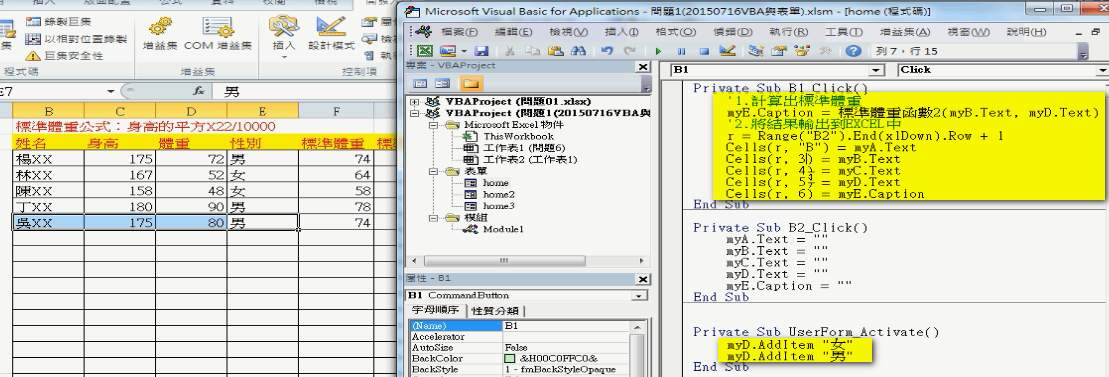Open B1 CommandButton properties object dropdown
The height and width of the screenshot is (377, 1109).
click(640, 296)
